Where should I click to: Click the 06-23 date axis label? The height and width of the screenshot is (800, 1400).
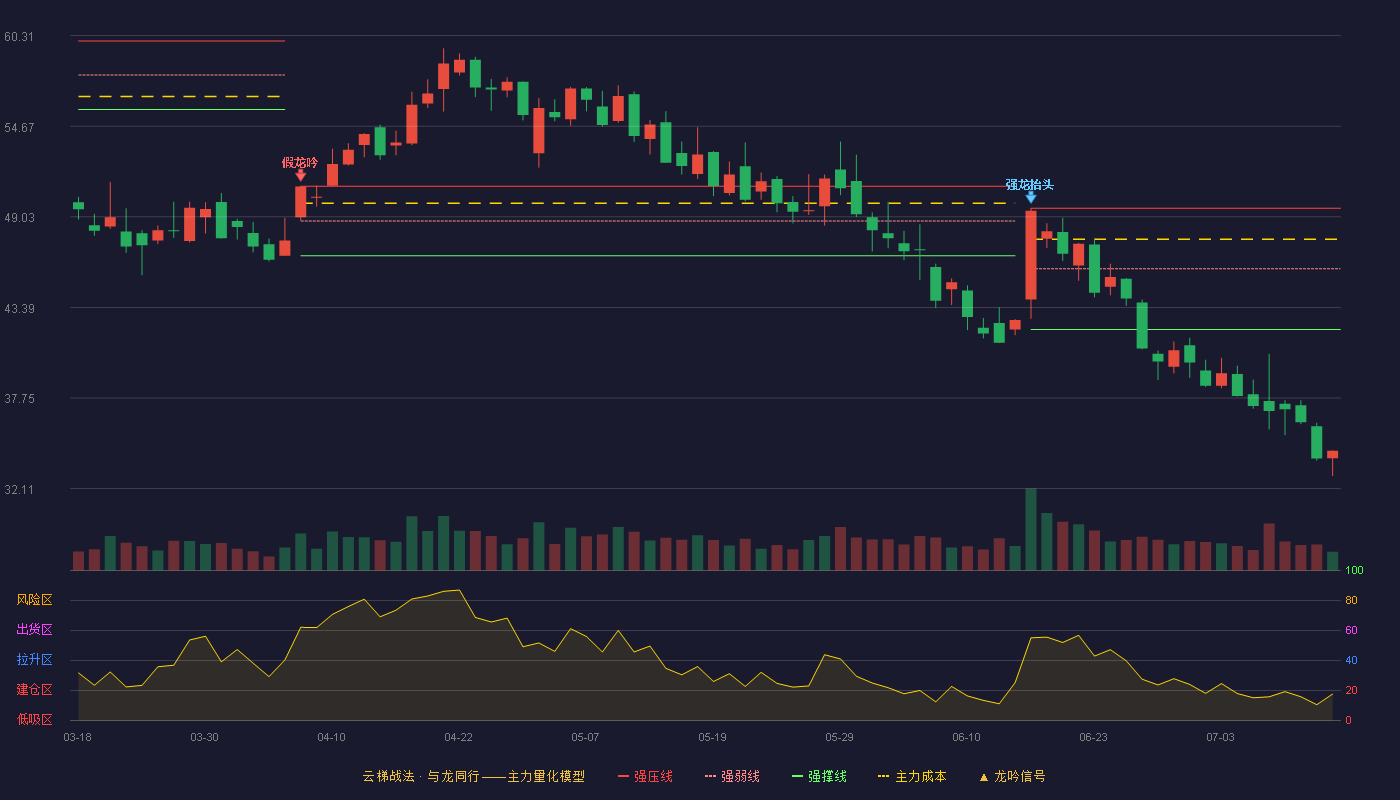[1093, 737]
